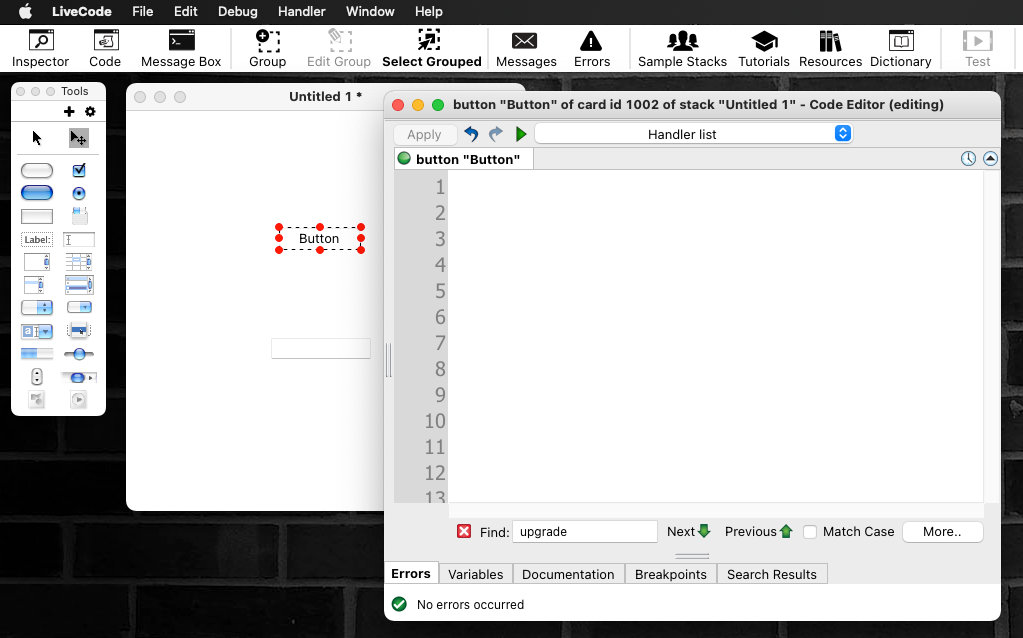Pick the radio button control tool

tap(79, 193)
